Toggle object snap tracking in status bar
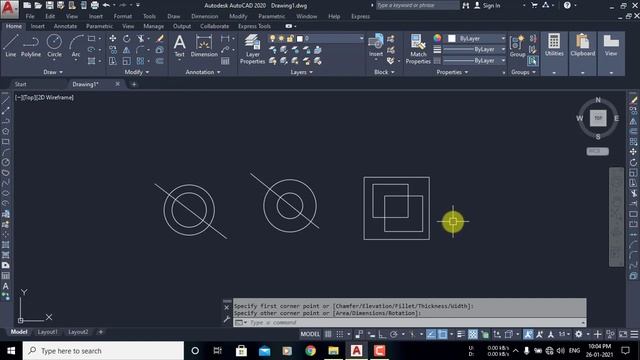Image resolution: width=640 pixels, height=360 pixels. click(x=431, y=334)
